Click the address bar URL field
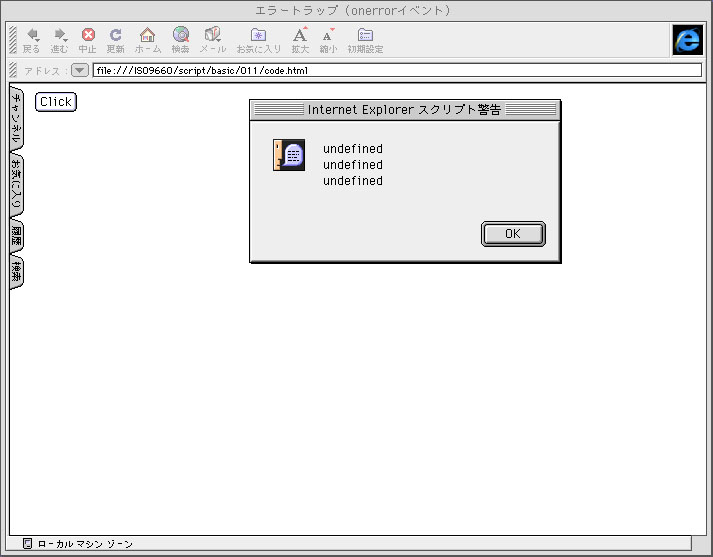 [397, 70]
